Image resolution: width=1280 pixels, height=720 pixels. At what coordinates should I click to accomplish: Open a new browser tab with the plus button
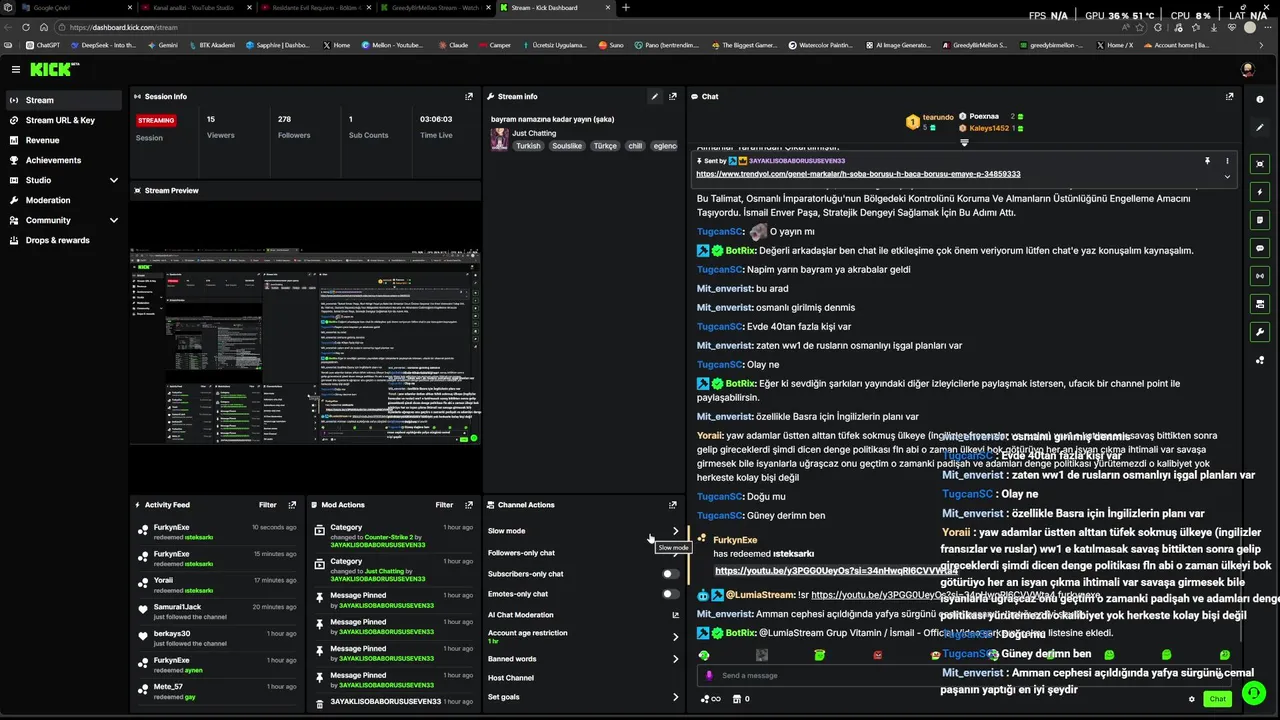[626, 7]
